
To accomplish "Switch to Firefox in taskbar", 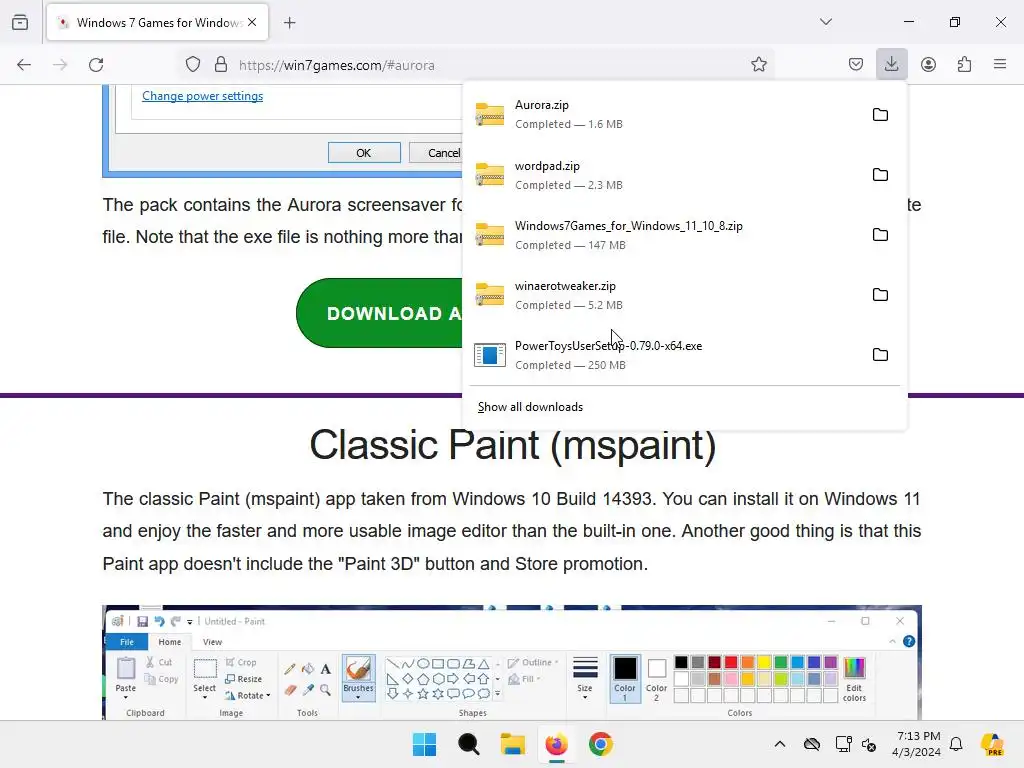I will pyautogui.click(x=556, y=744).
